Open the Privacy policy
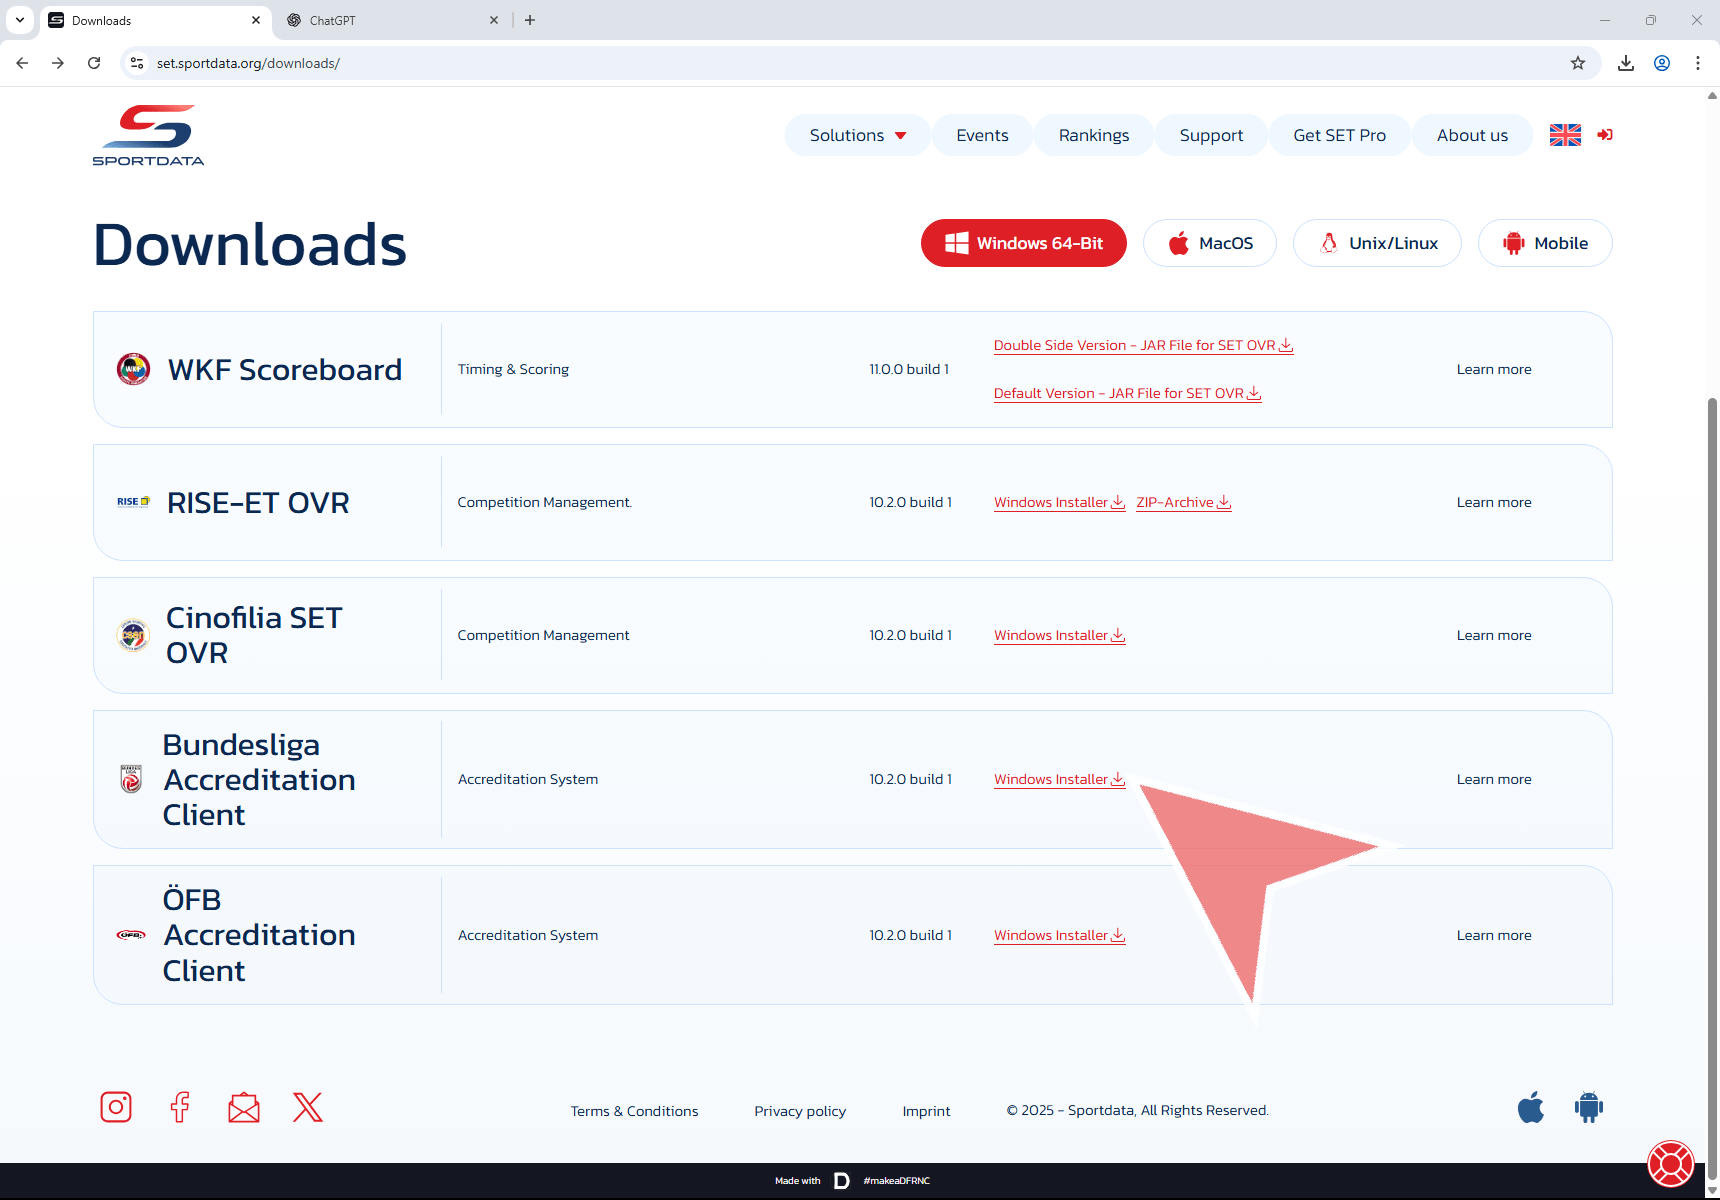Screen dimensions: 1720x1200 tap(800, 1111)
